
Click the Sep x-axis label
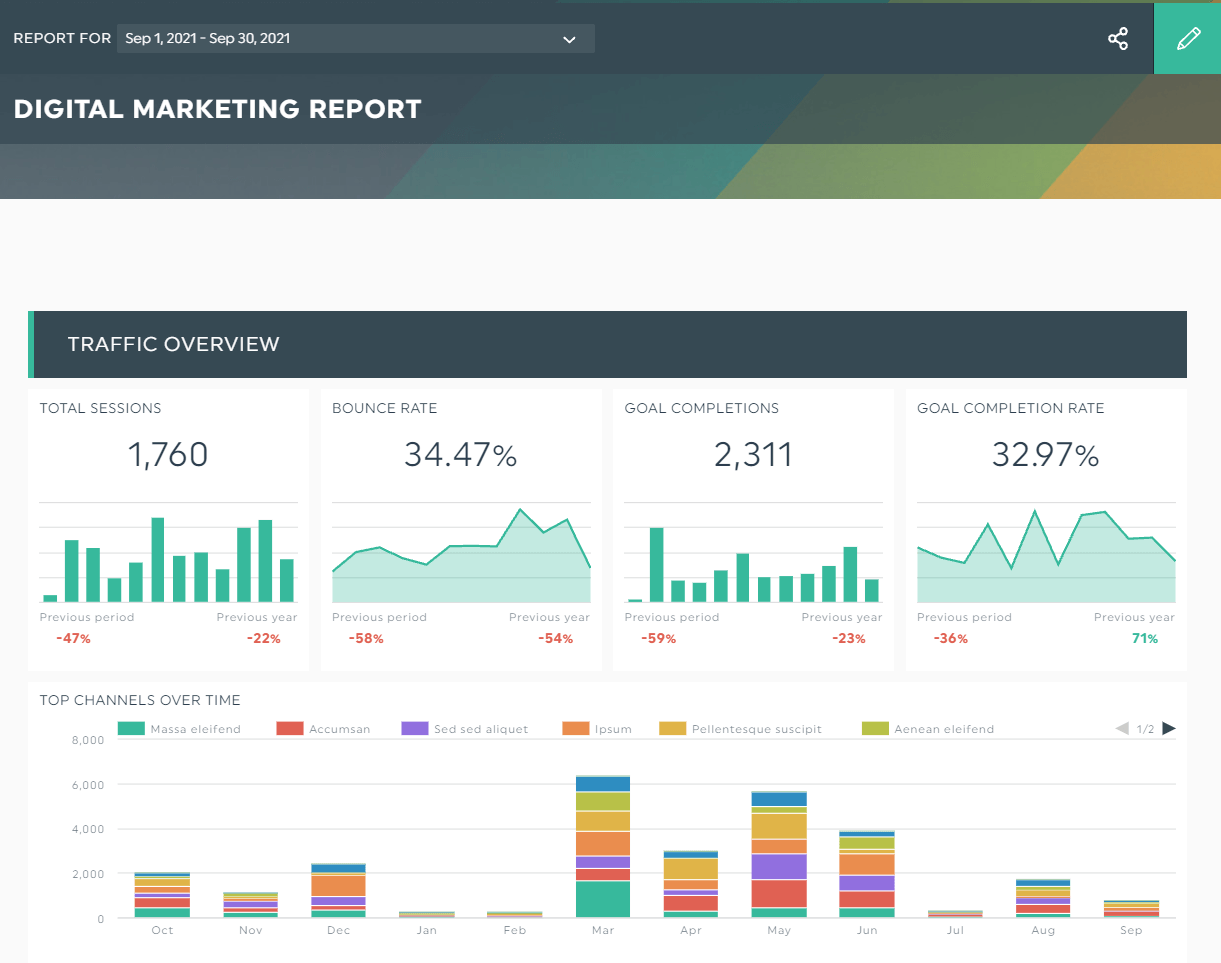[1131, 930]
